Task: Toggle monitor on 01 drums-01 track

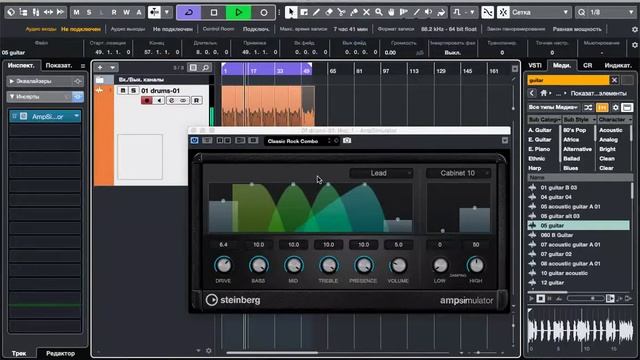Action: pos(159,100)
